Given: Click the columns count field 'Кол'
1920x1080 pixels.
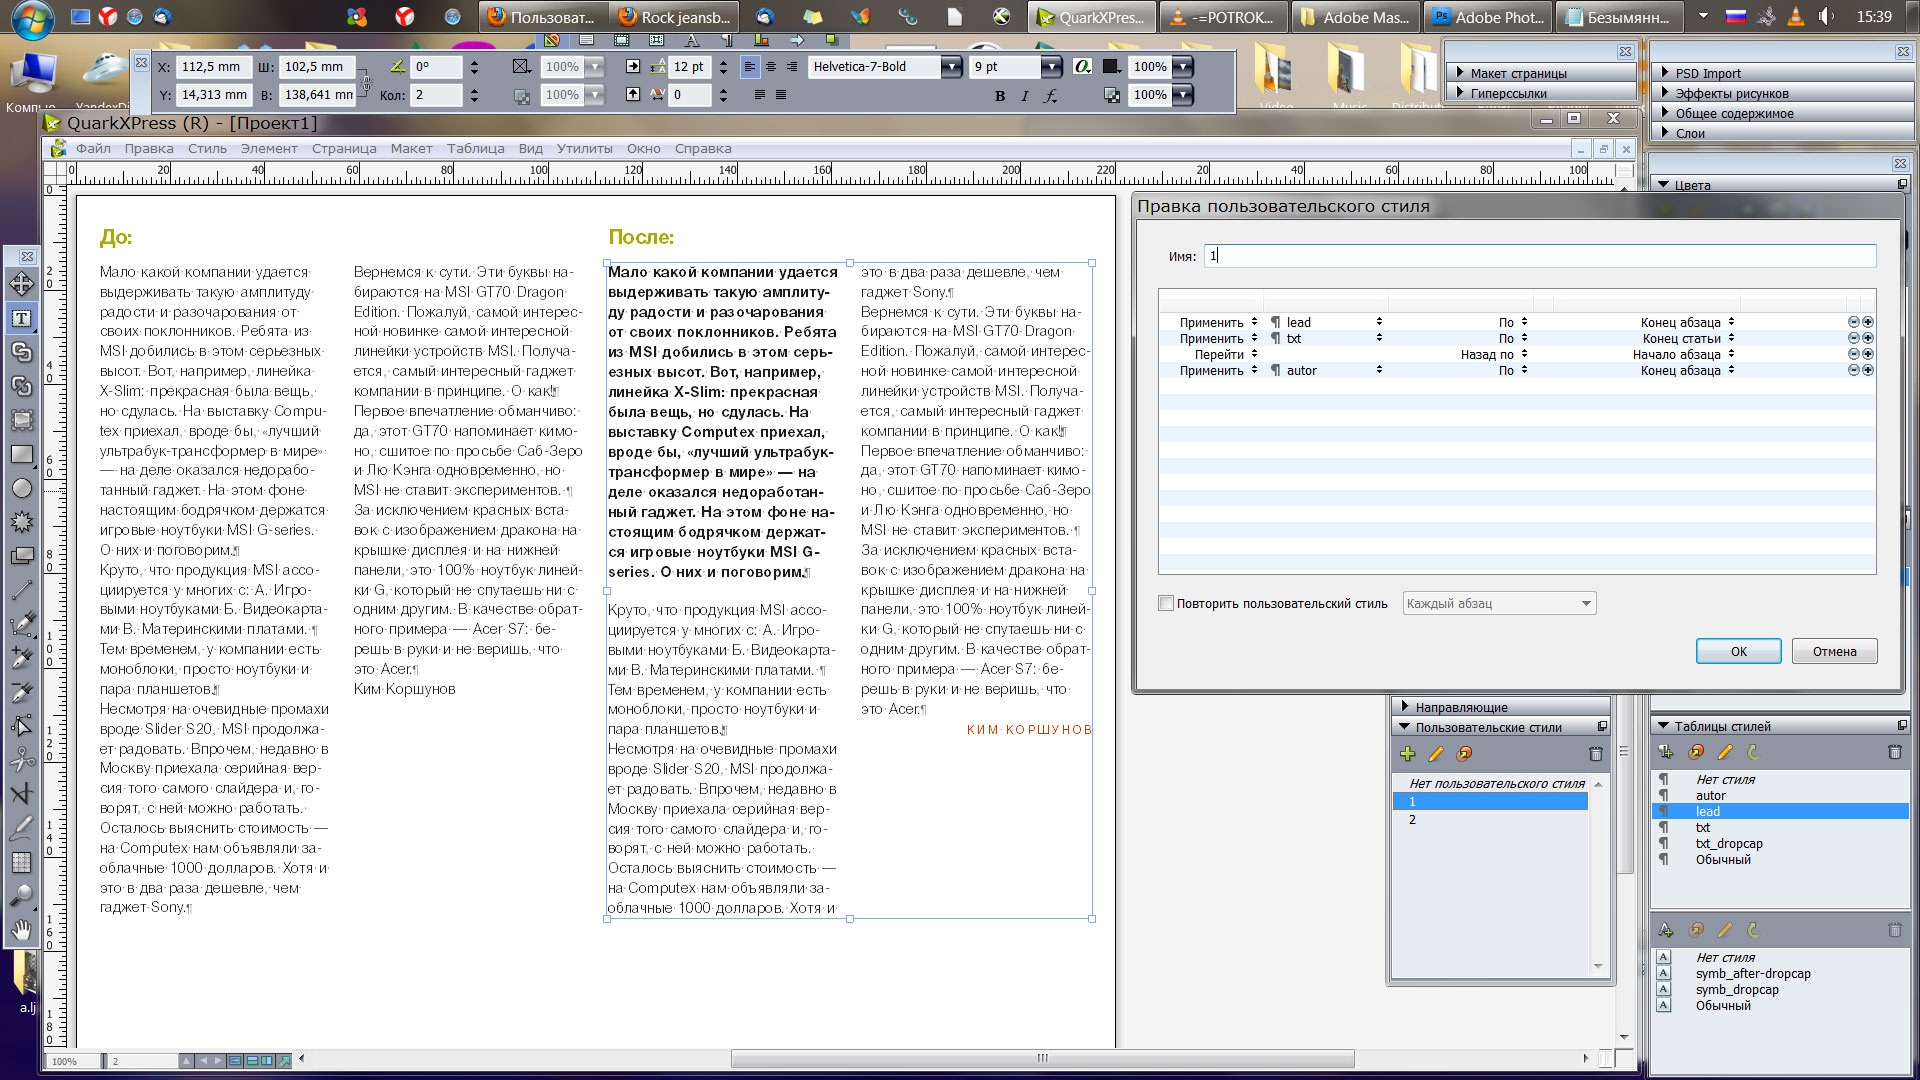Looking at the screenshot, I should [437, 95].
